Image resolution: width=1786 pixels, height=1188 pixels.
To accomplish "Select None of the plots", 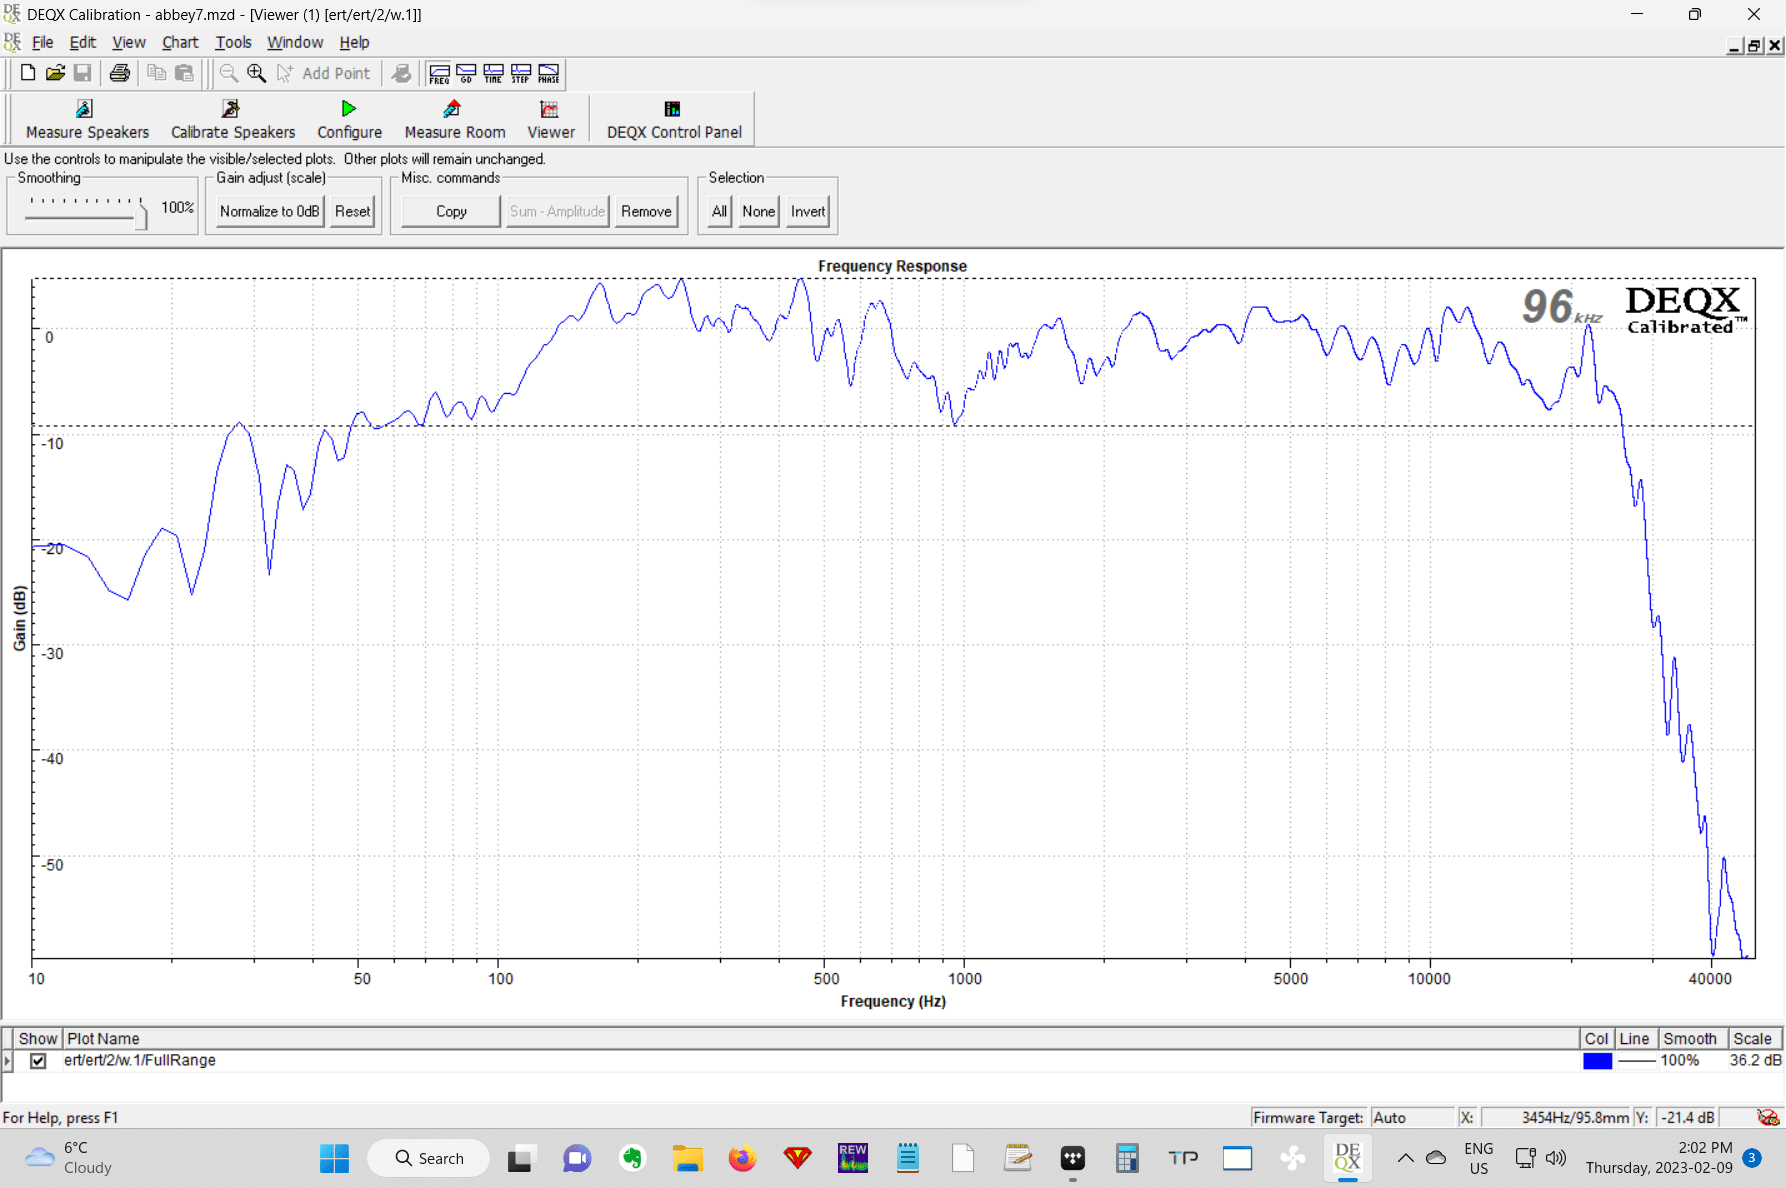I will (758, 211).
